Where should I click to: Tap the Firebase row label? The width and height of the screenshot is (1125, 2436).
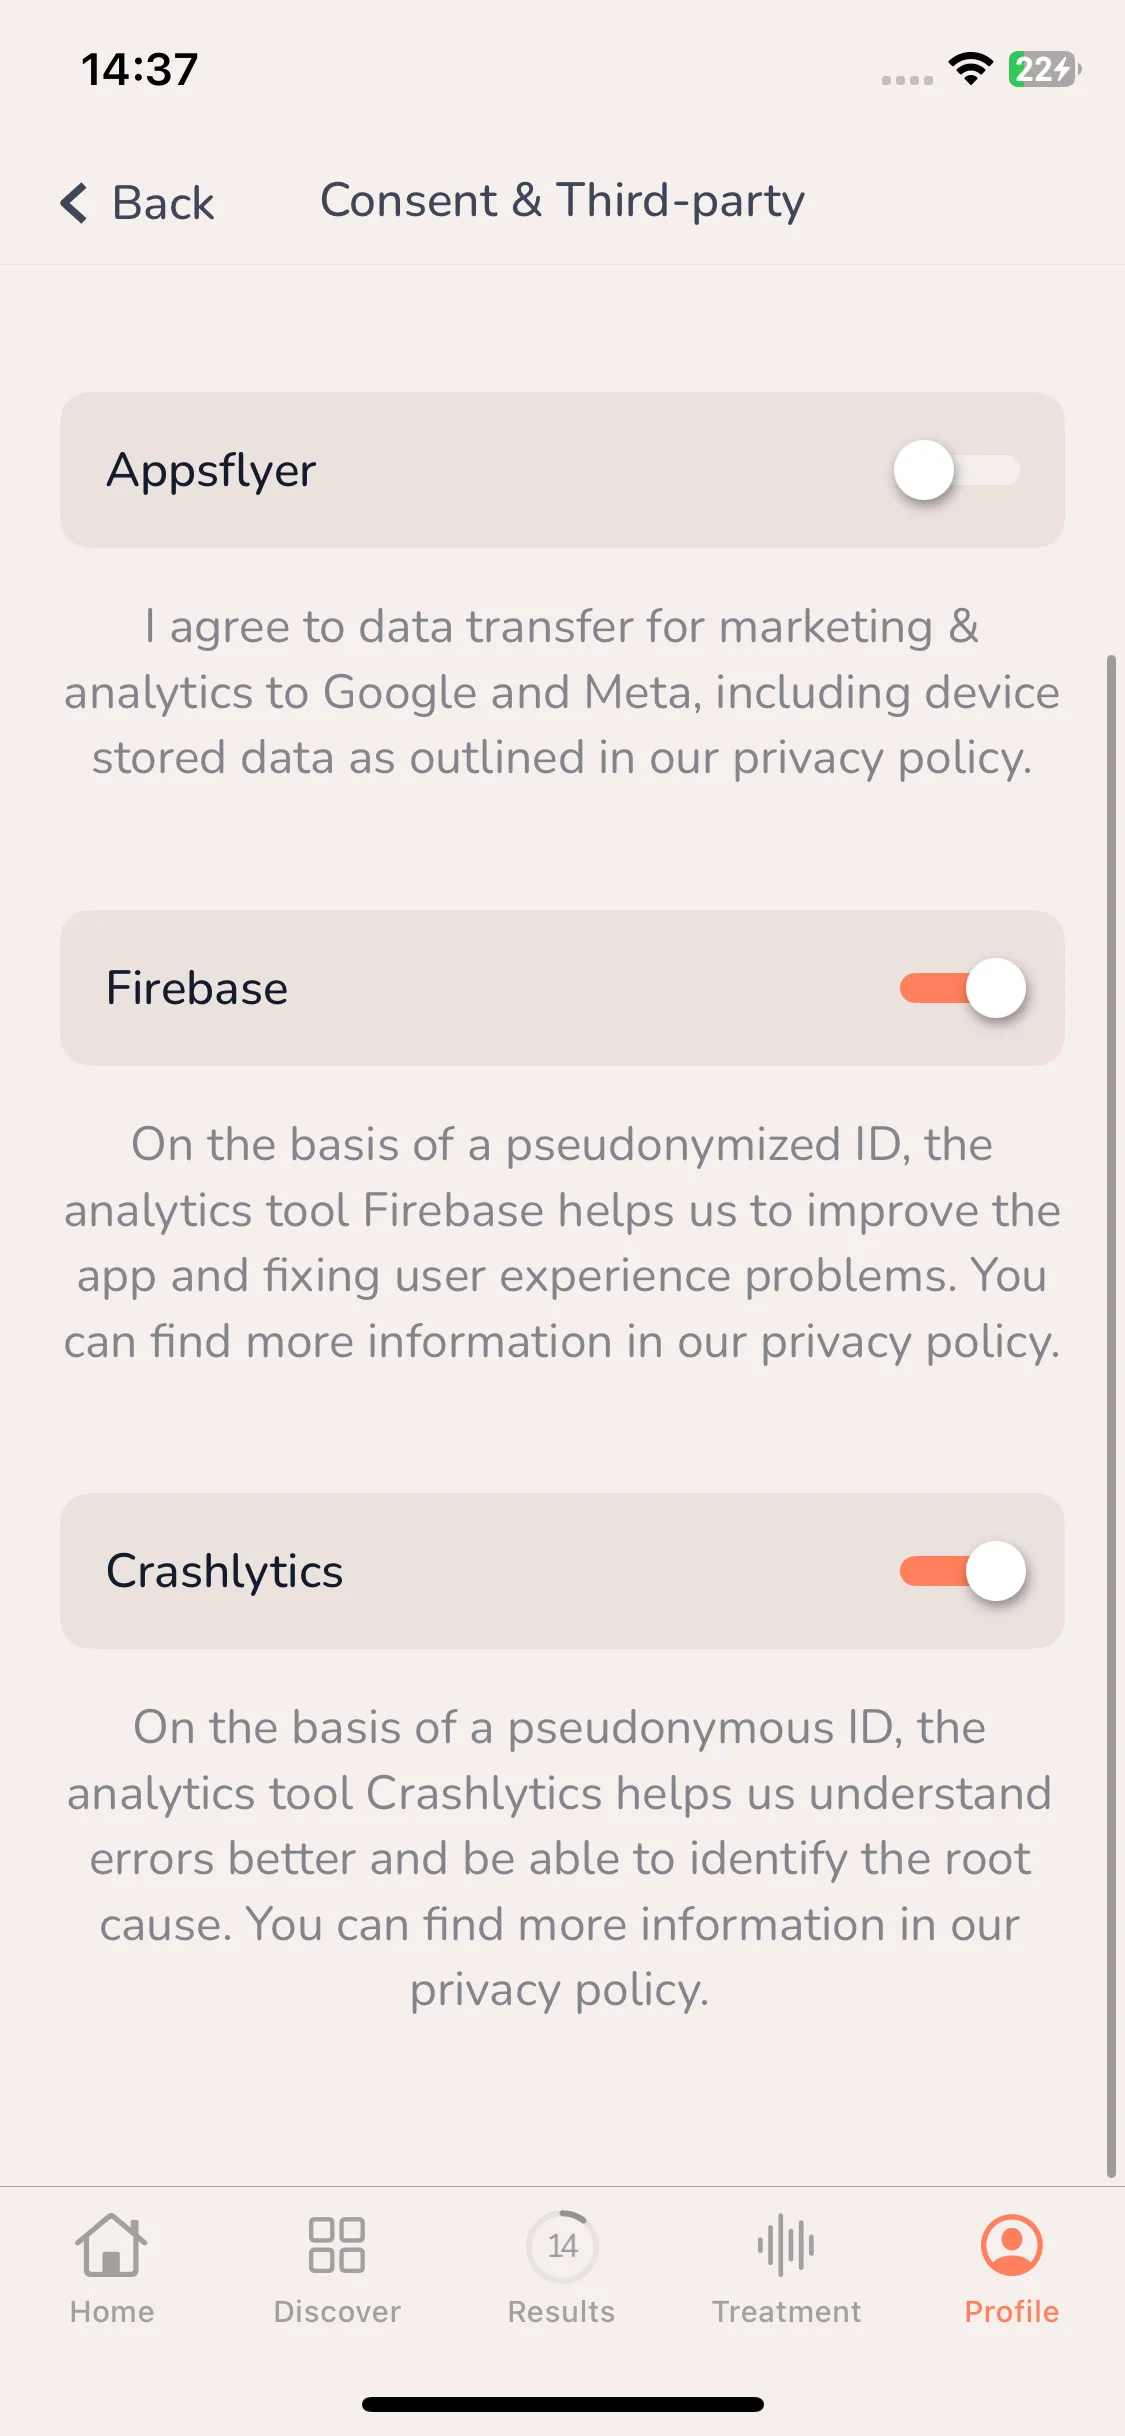[197, 988]
